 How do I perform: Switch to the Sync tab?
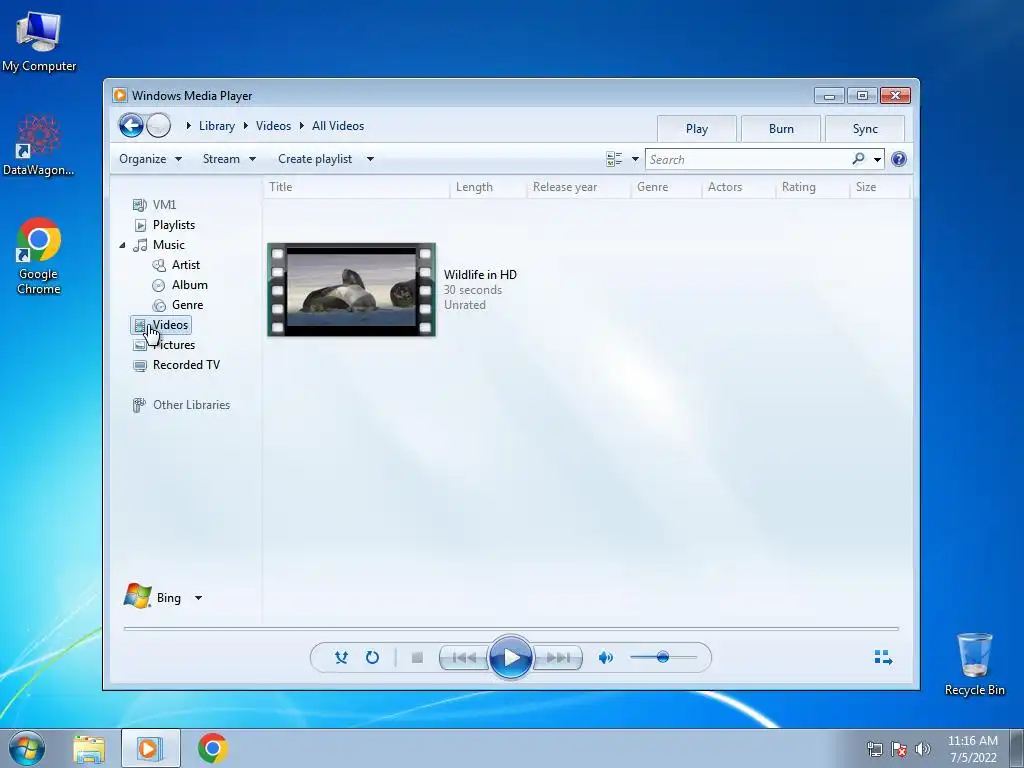pyautogui.click(x=865, y=129)
